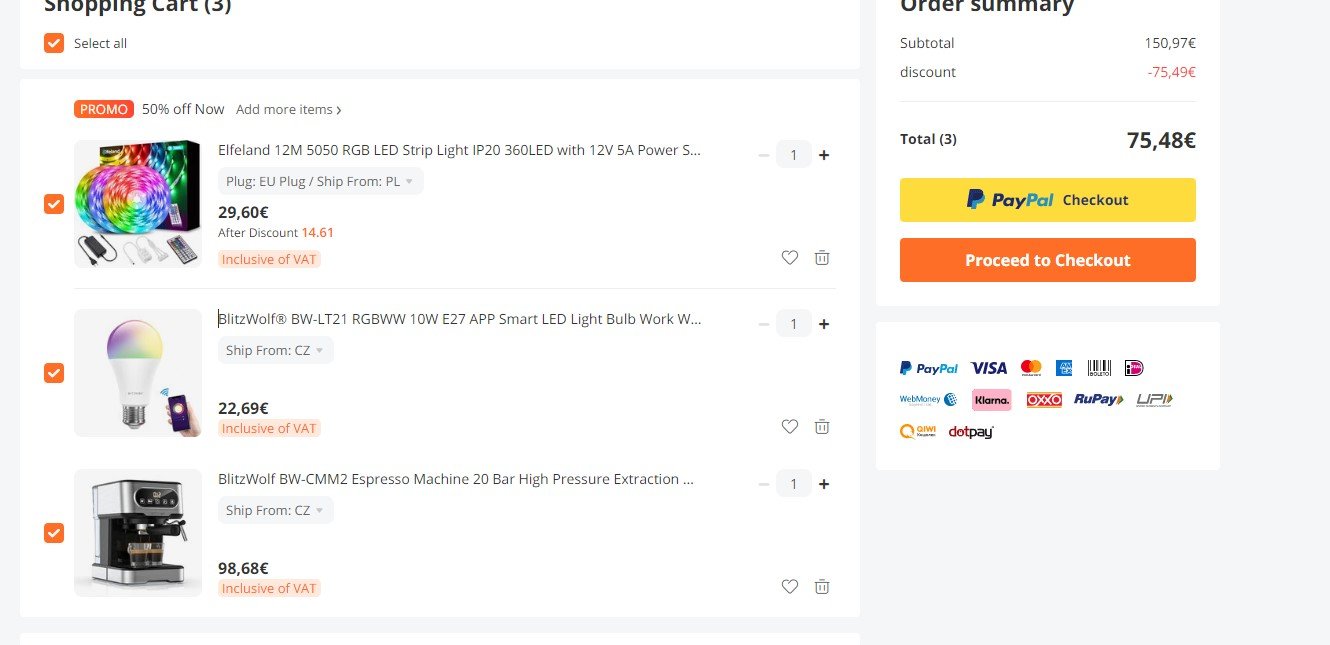
Task: Click the Boleto barcode logo
Action: 1099,368
